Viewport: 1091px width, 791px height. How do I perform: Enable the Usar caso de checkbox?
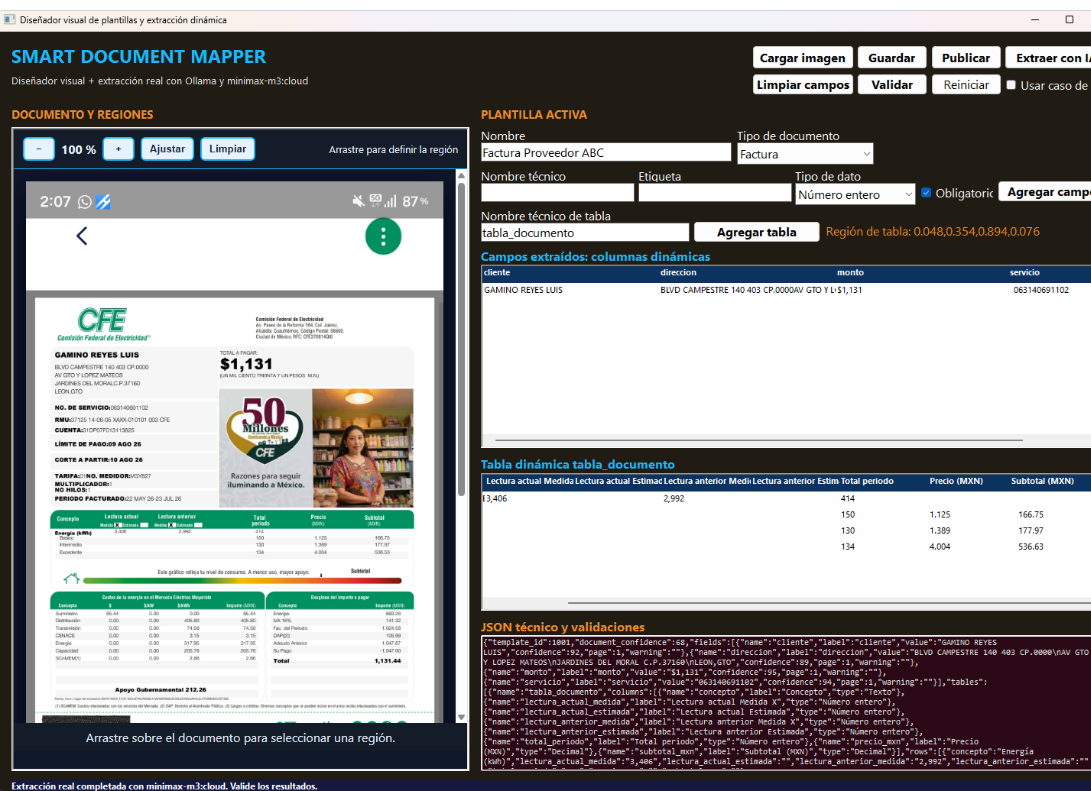pyautogui.click(x=1011, y=85)
